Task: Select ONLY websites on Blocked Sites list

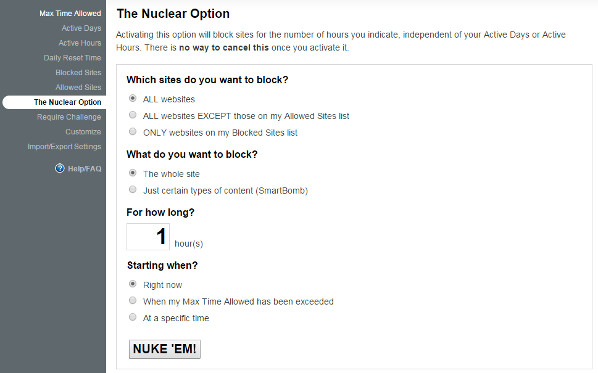Action: pyautogui.click(x=132, y=132)
